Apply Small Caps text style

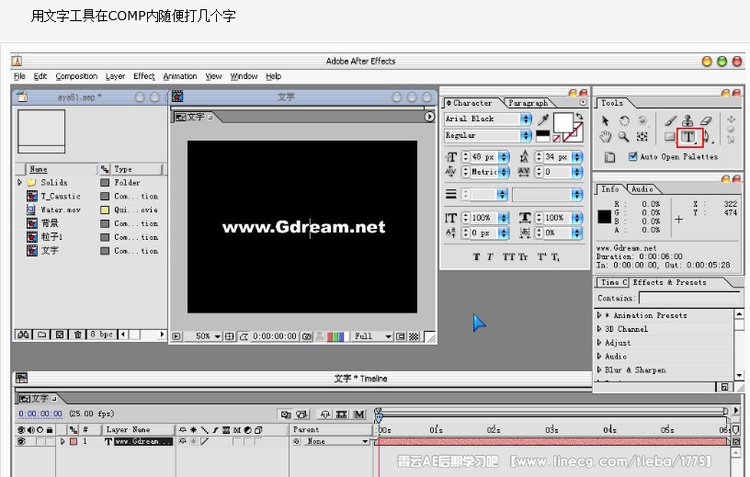(523, 257)
